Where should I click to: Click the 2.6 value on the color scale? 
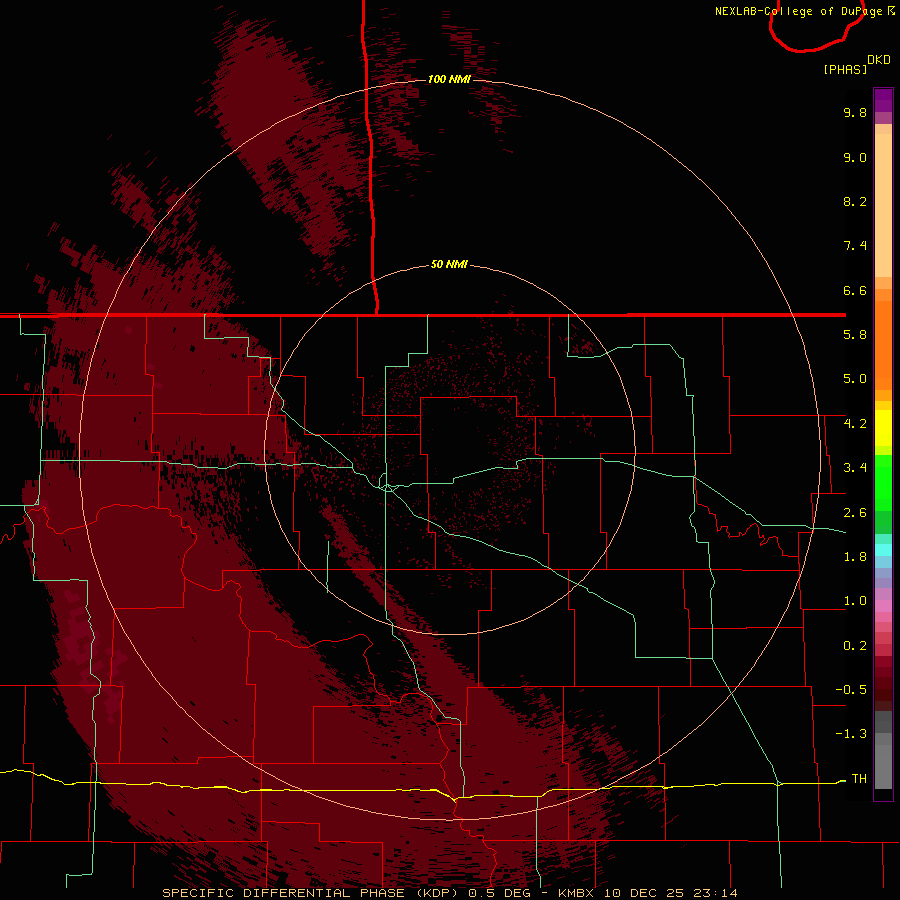855,513
